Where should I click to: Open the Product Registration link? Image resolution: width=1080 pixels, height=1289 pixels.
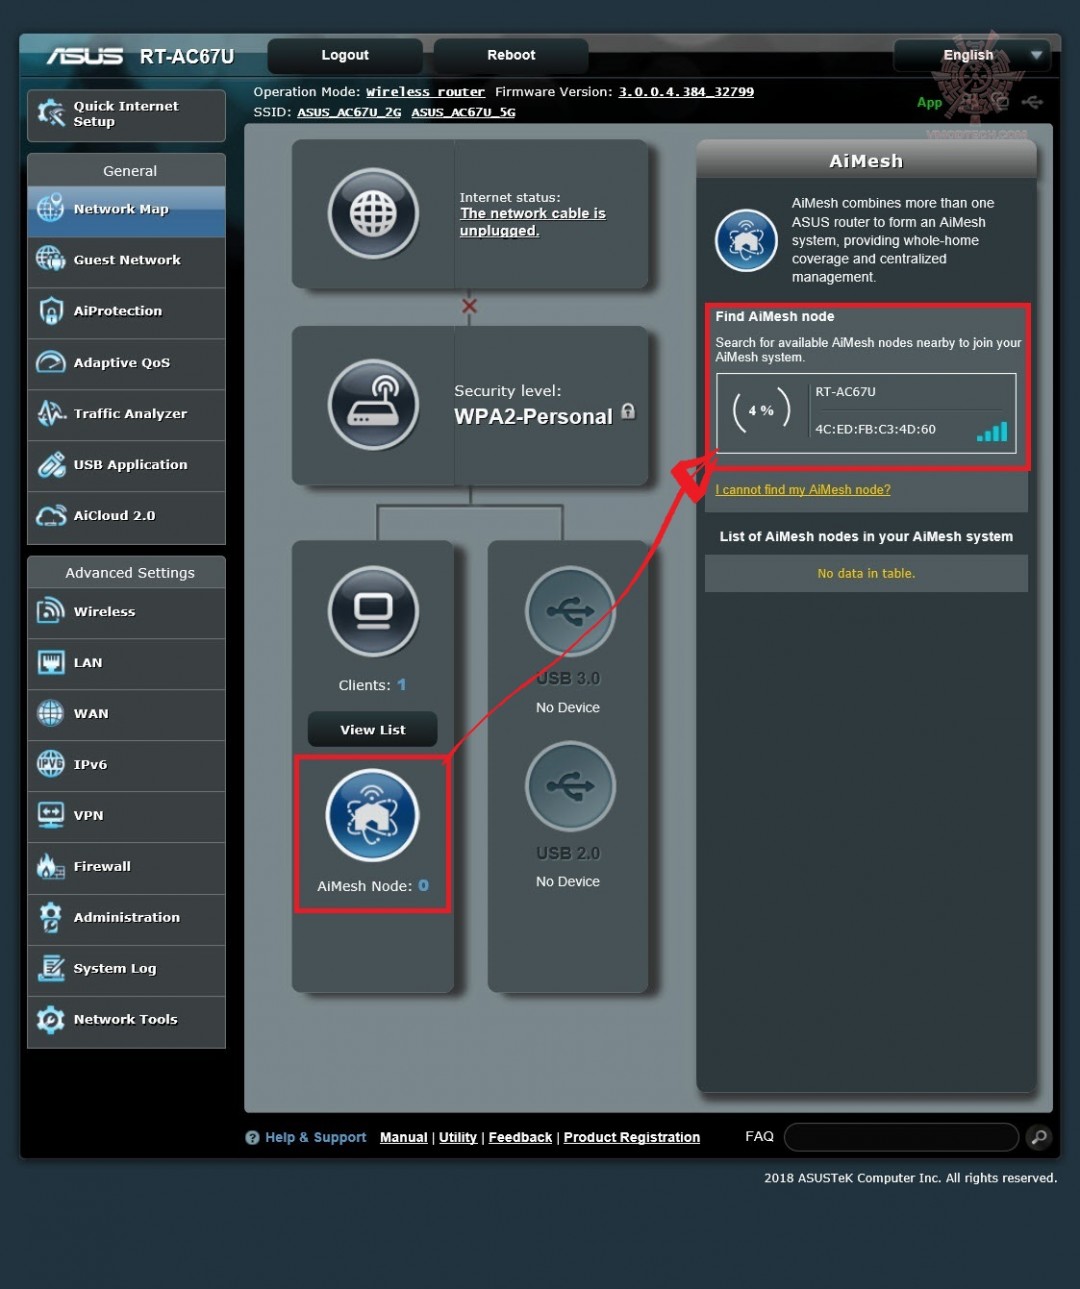pyautogui.click(x=632, y=1138)
